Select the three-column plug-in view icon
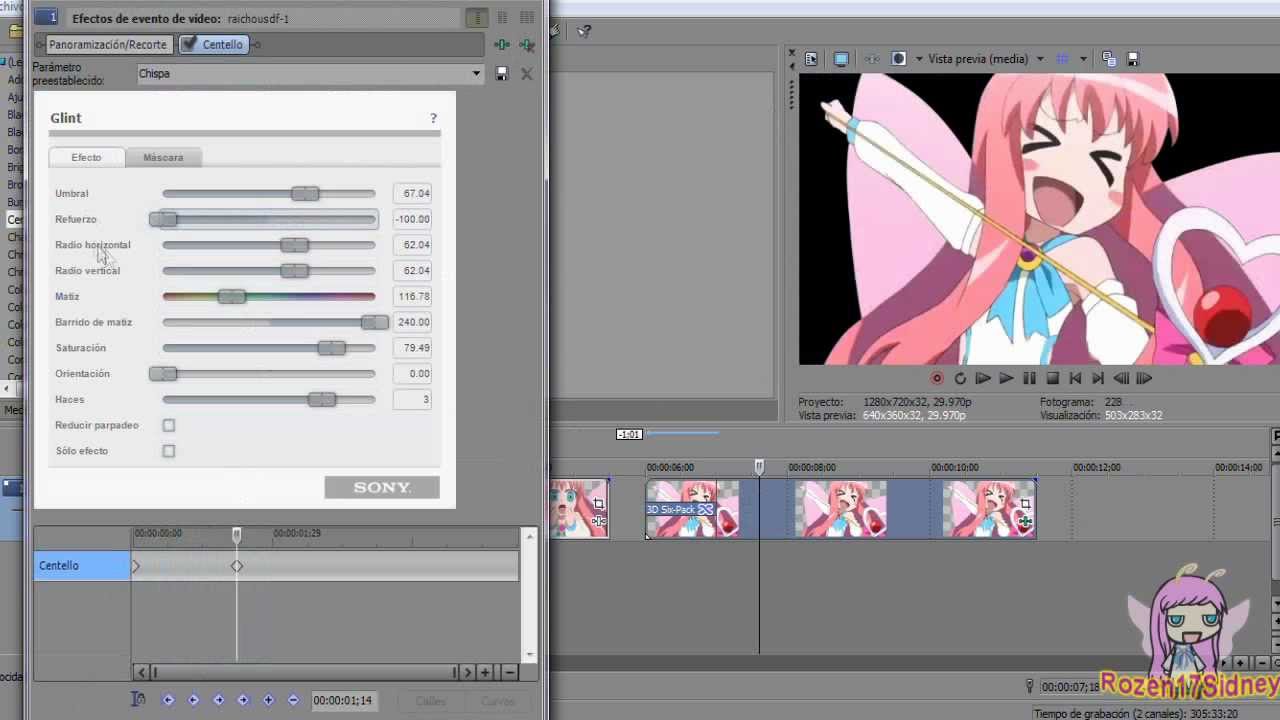This screenshot has height=720, width=1280. pos(526,18)
